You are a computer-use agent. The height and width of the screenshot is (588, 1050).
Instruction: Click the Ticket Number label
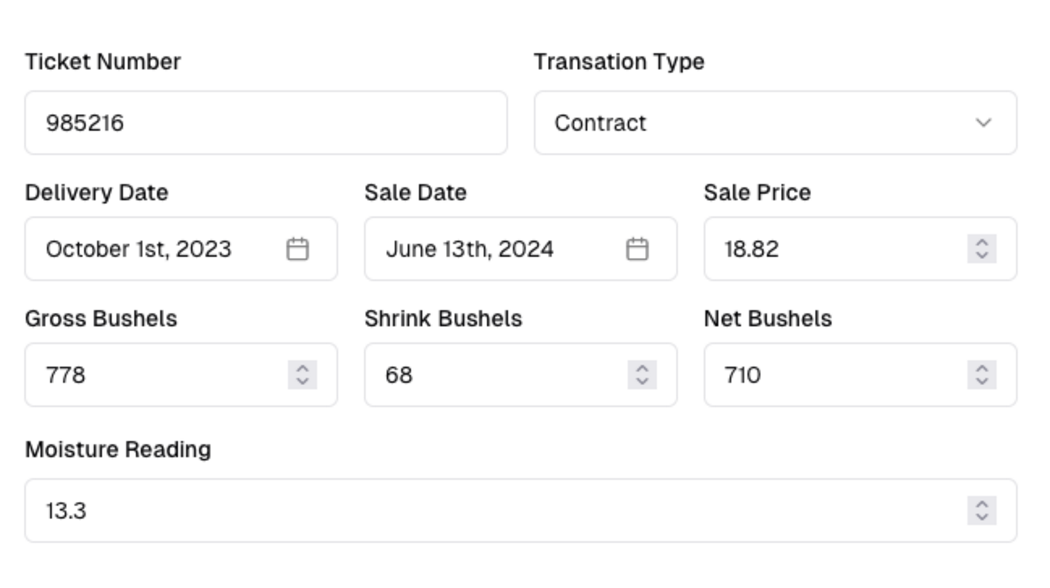(x=103, y=62)
